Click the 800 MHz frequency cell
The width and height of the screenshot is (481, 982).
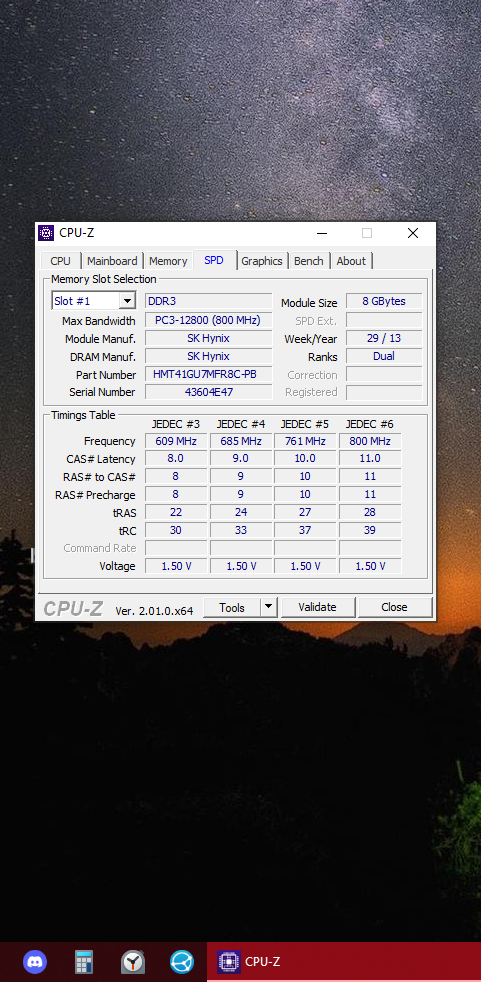370,441
